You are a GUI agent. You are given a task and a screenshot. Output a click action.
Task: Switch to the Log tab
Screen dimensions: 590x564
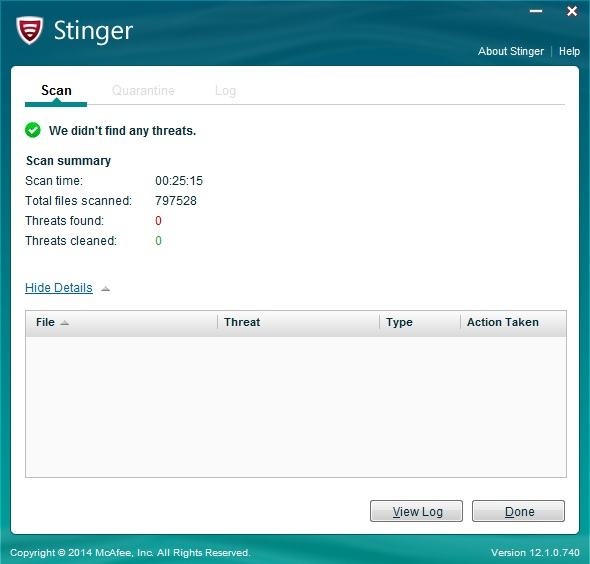[225, 91]
